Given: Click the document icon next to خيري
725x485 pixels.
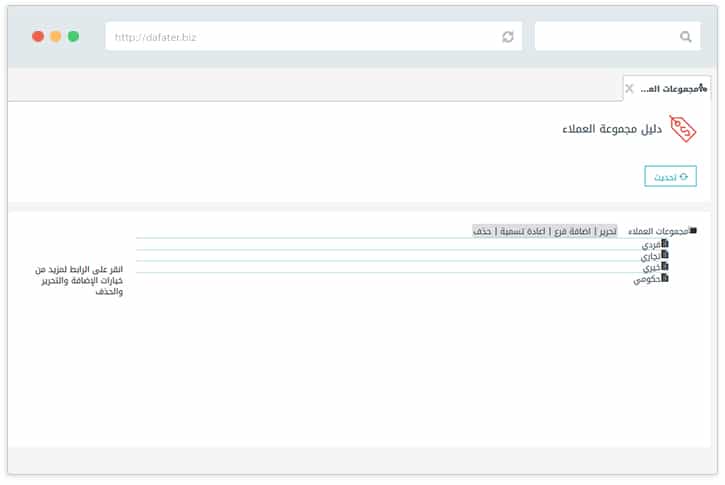Looking at the screenshot, I should click(x=665, y=267).
